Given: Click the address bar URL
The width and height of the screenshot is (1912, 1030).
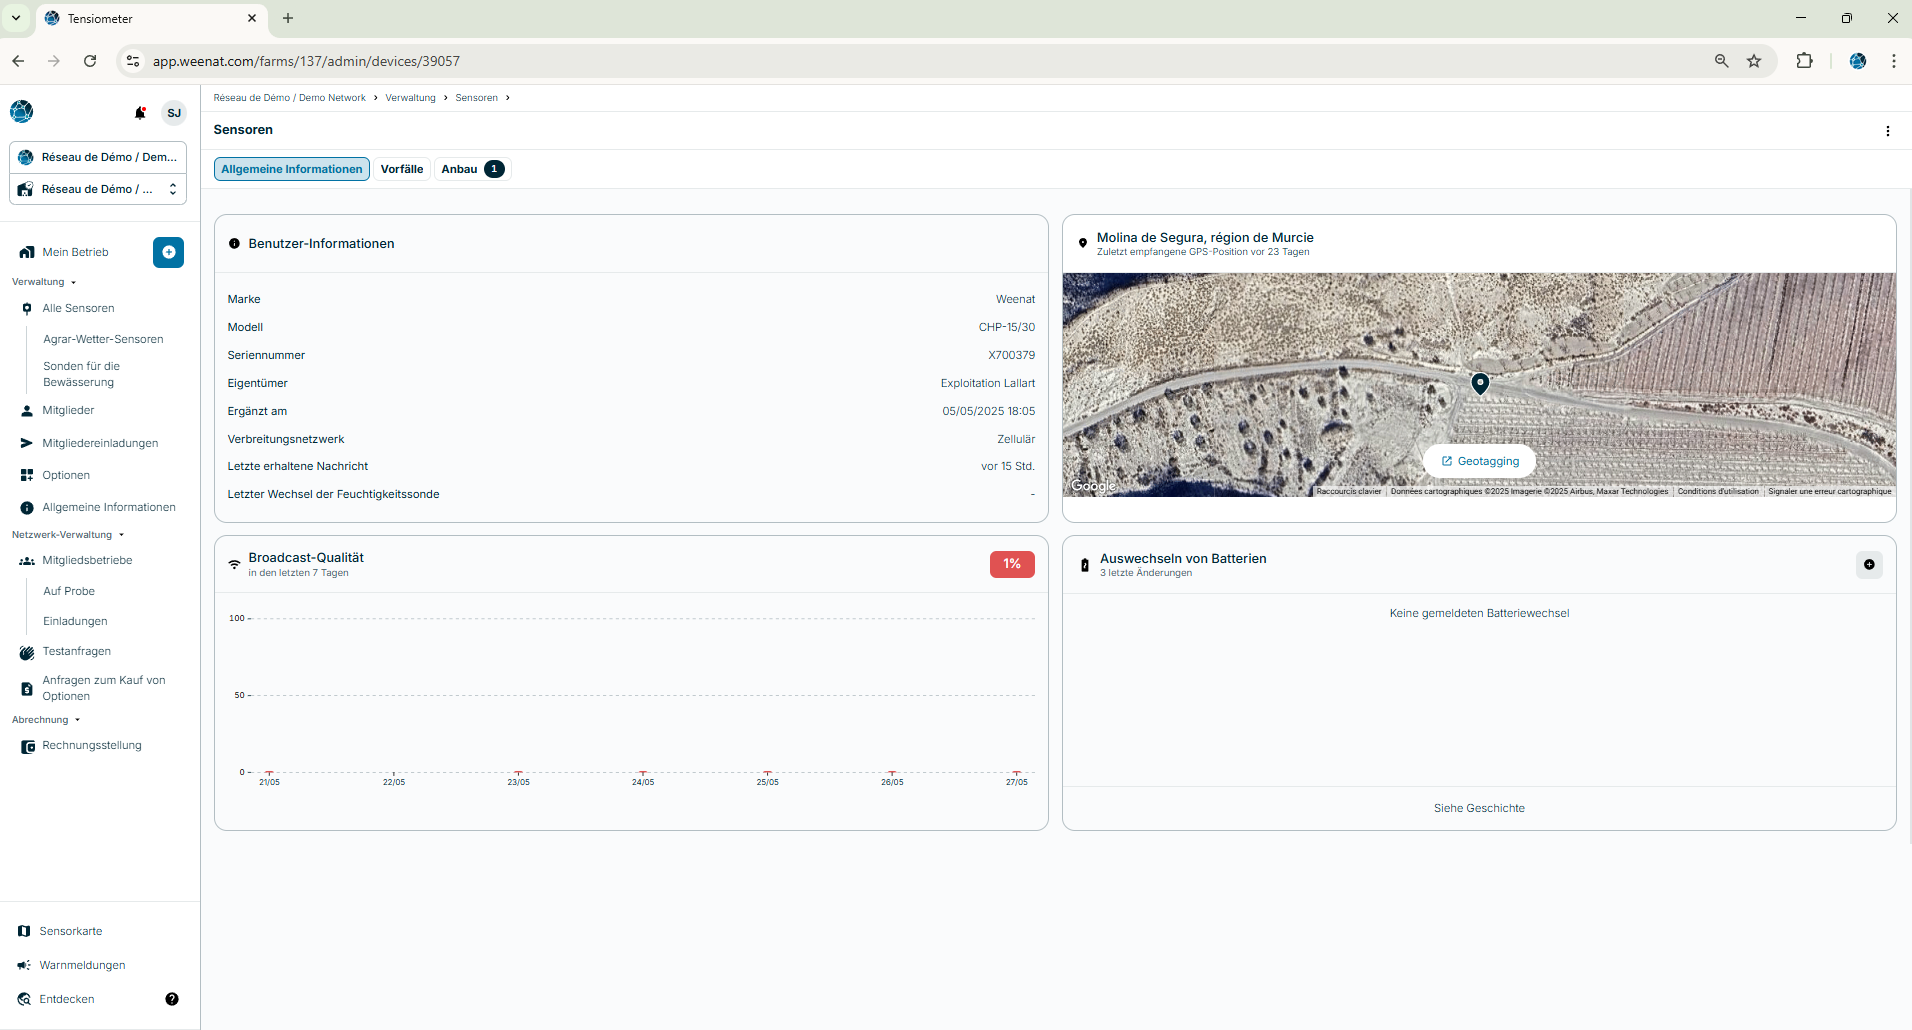Looking at the screenshot, I should point(306,61).
